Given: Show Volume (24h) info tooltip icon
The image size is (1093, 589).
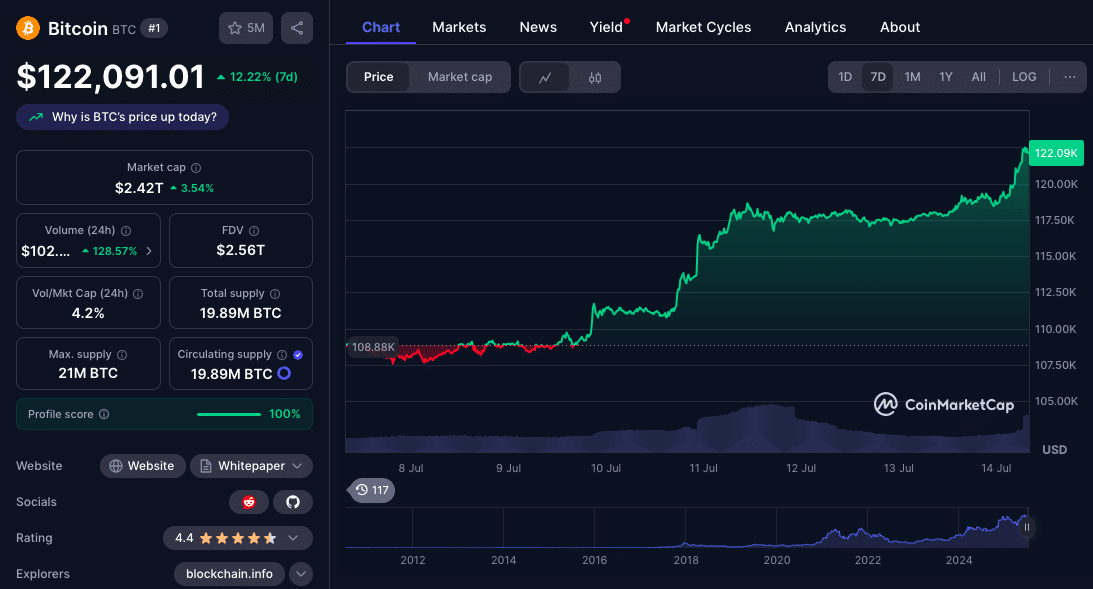Looking at the screenshot, I should 126,231.
